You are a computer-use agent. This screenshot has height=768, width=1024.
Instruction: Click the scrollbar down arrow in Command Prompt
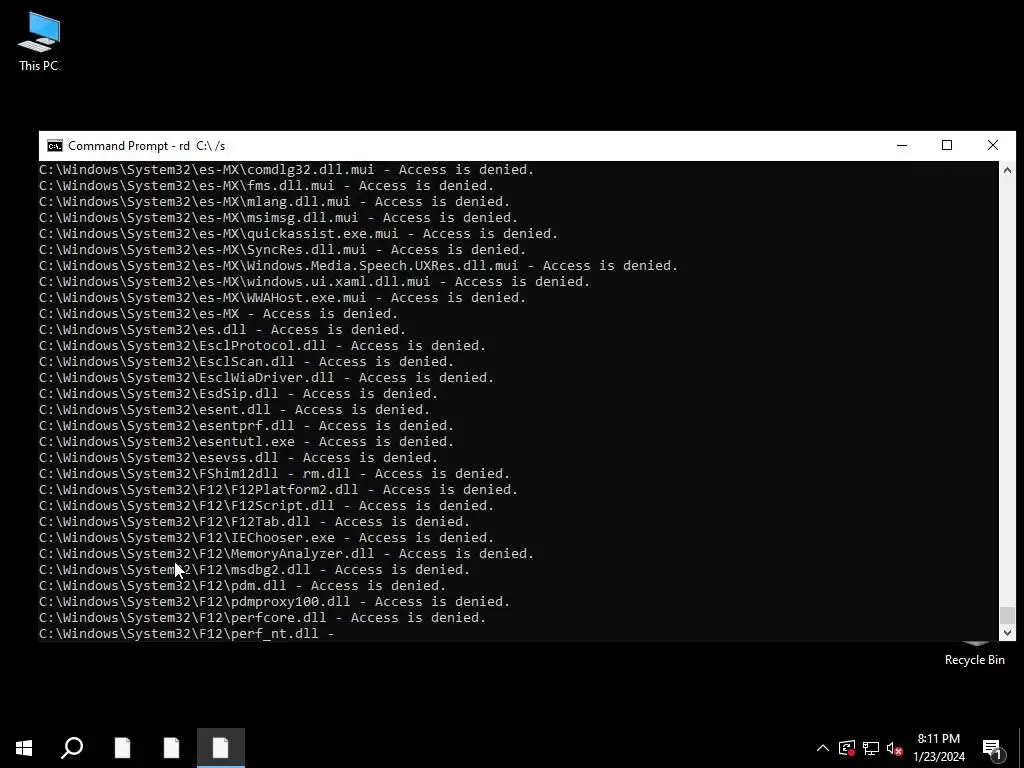(x=1007, y=632)
